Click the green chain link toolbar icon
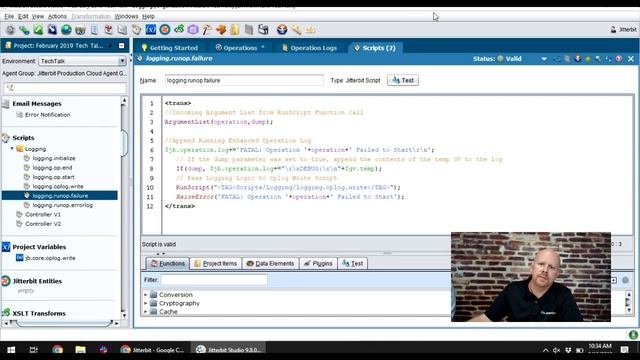Viewport: 640px width, 360px height. (x=24, y=30)
